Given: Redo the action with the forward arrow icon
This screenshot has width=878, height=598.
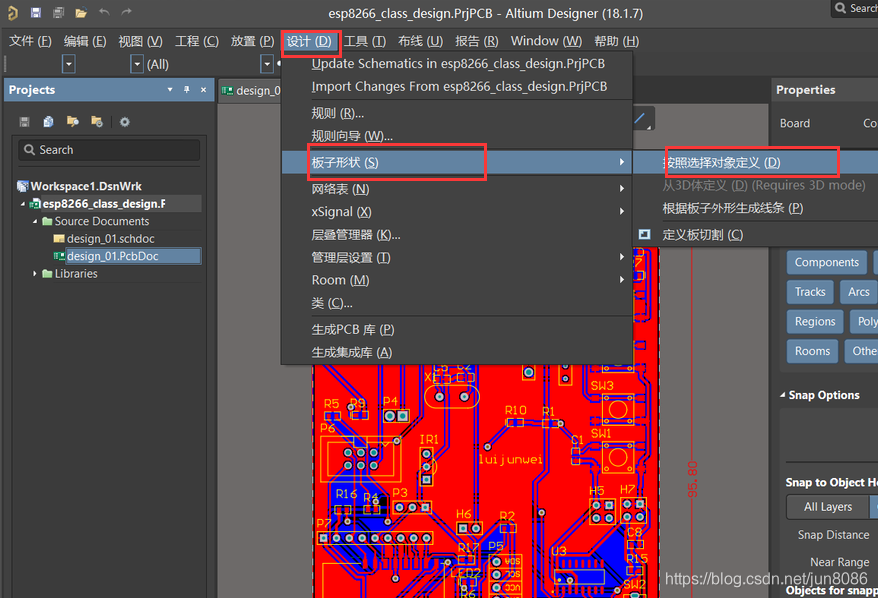Looking at the screenshot, I should [127, 12].
